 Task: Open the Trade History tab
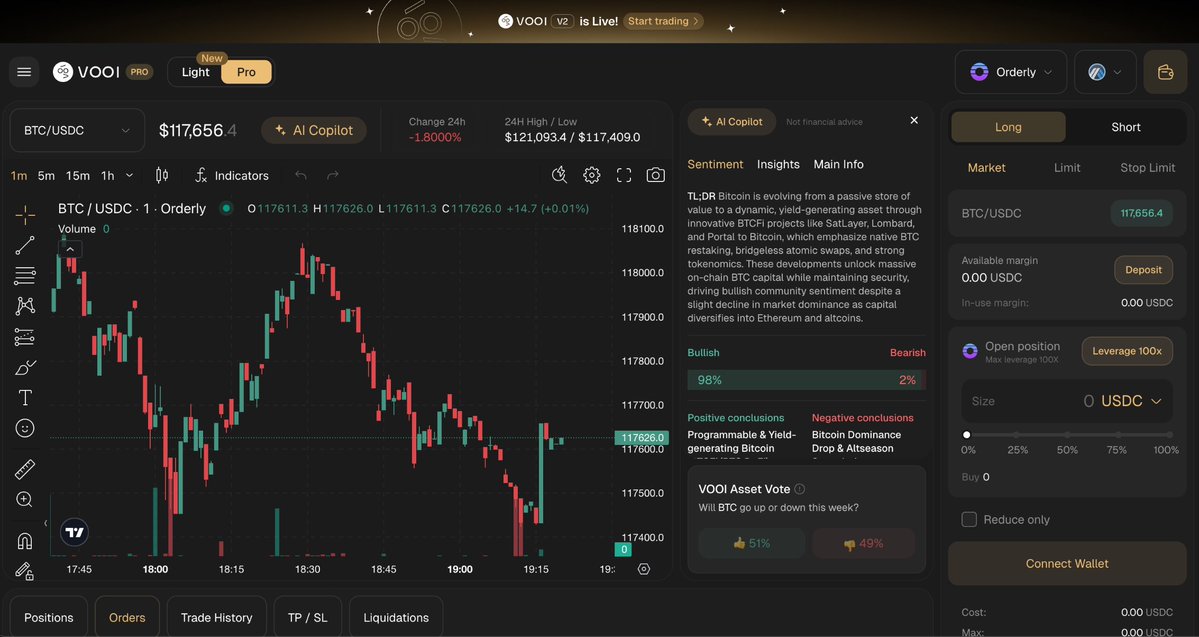(216, 617)
